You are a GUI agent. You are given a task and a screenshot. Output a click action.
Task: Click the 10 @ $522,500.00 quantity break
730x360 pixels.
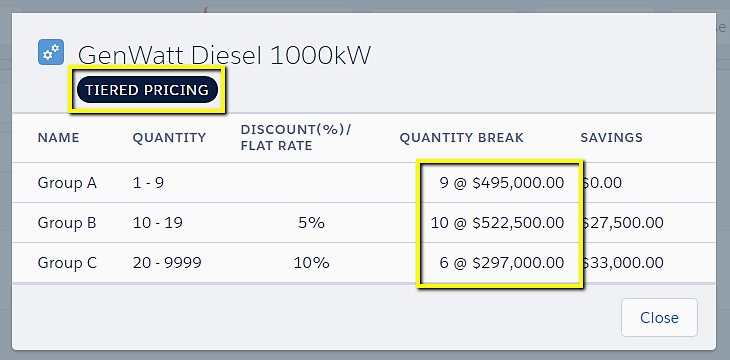(x=497, y=223)
